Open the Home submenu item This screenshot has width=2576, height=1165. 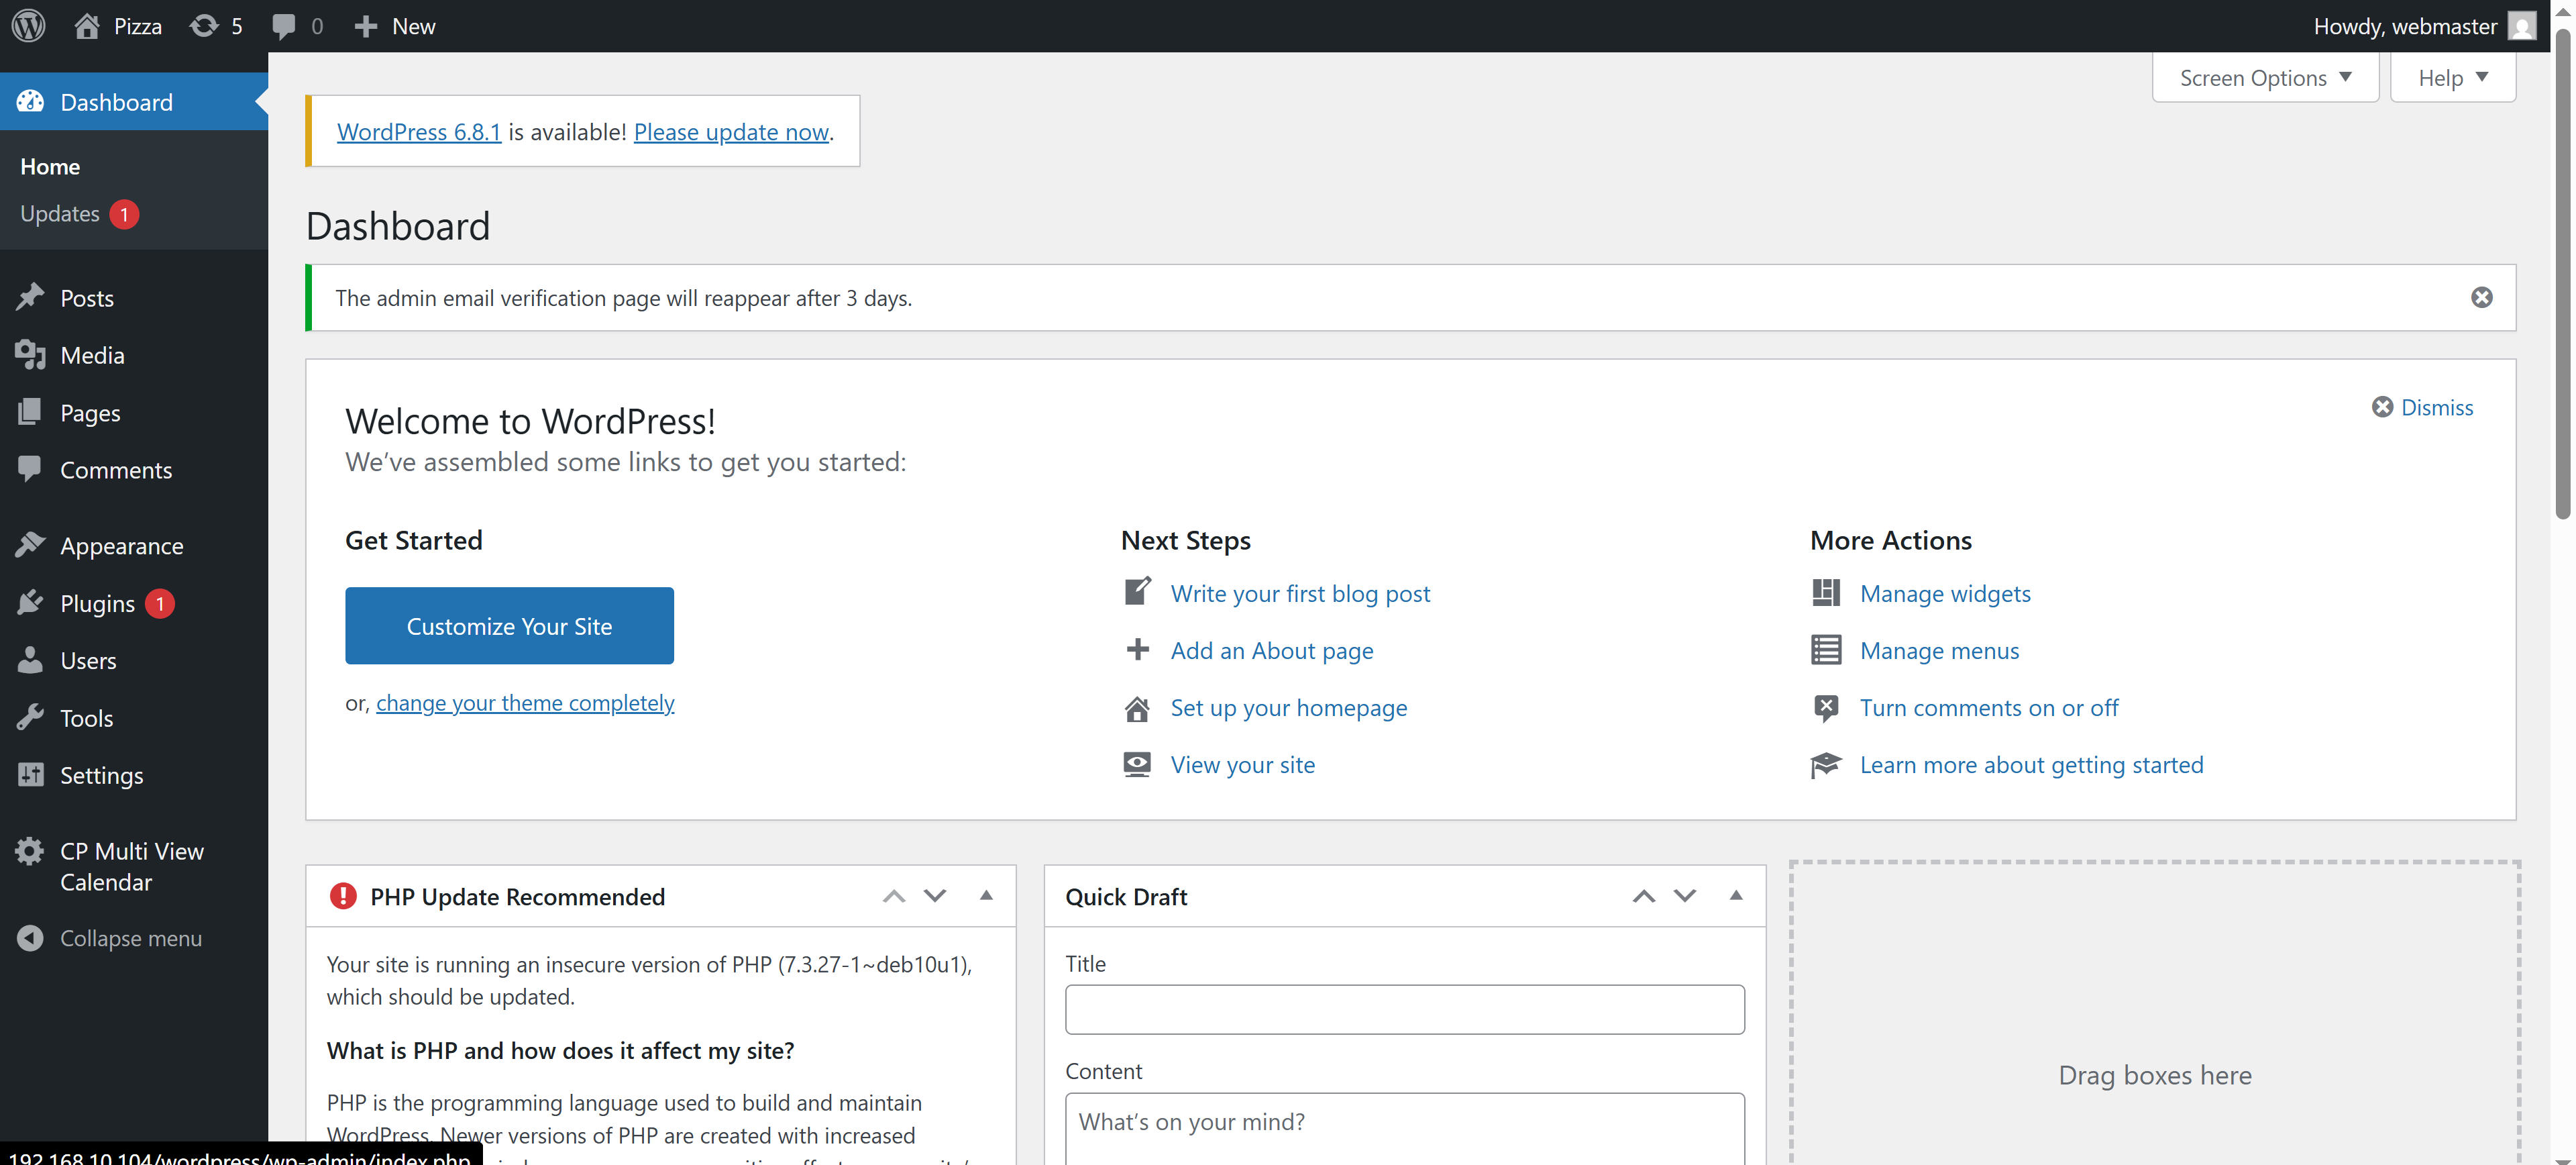50,166
